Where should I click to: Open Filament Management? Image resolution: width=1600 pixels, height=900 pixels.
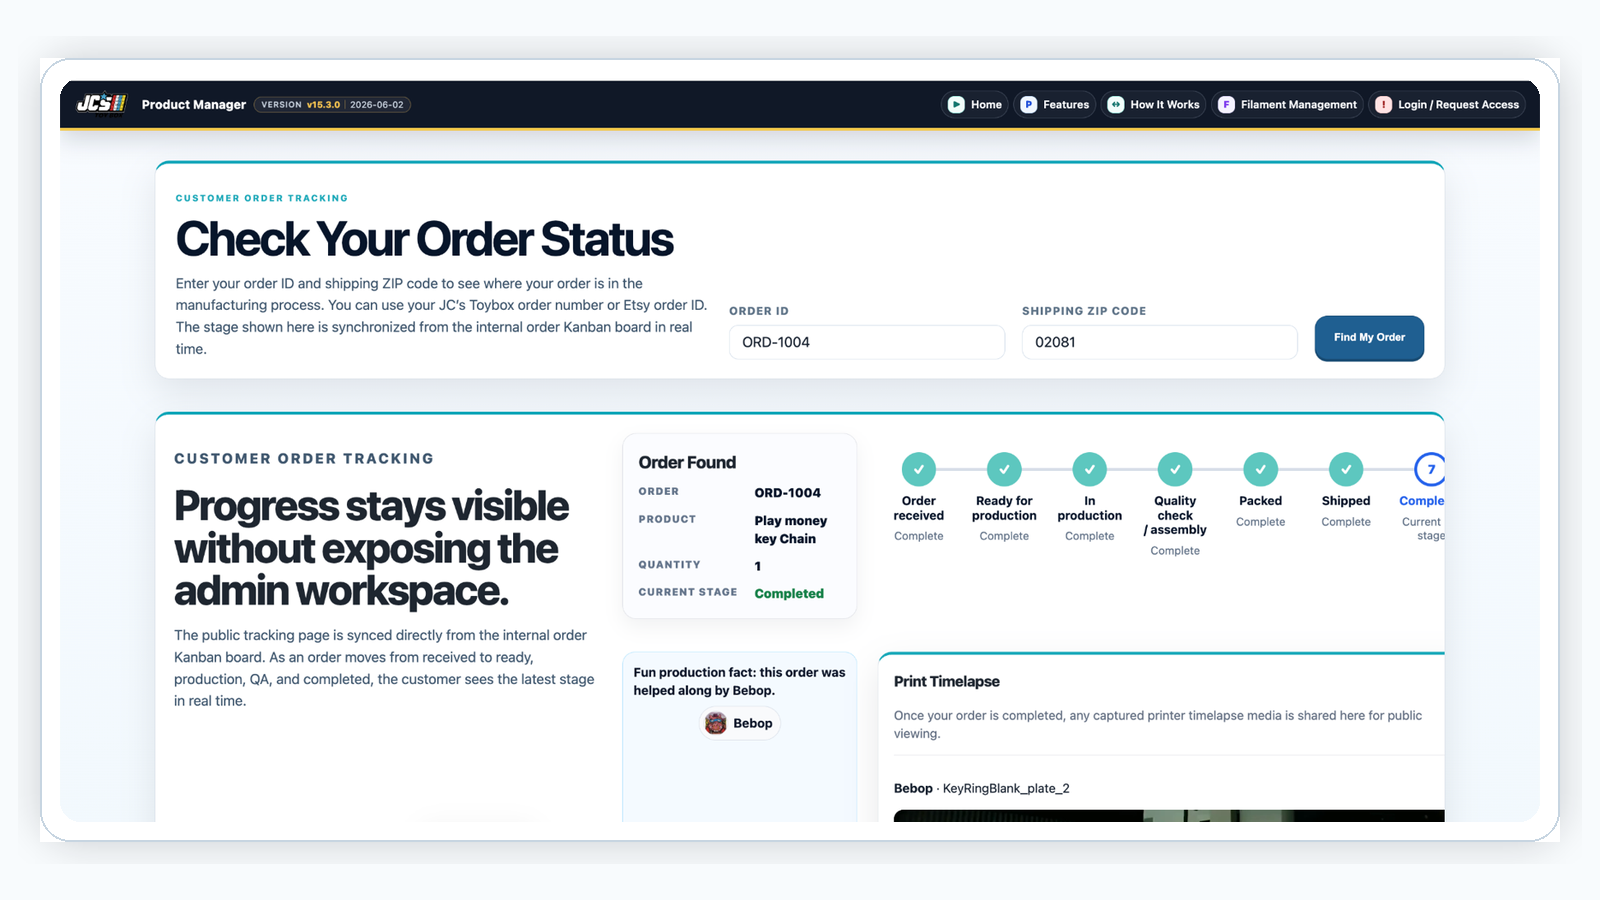pos(1288,104)
